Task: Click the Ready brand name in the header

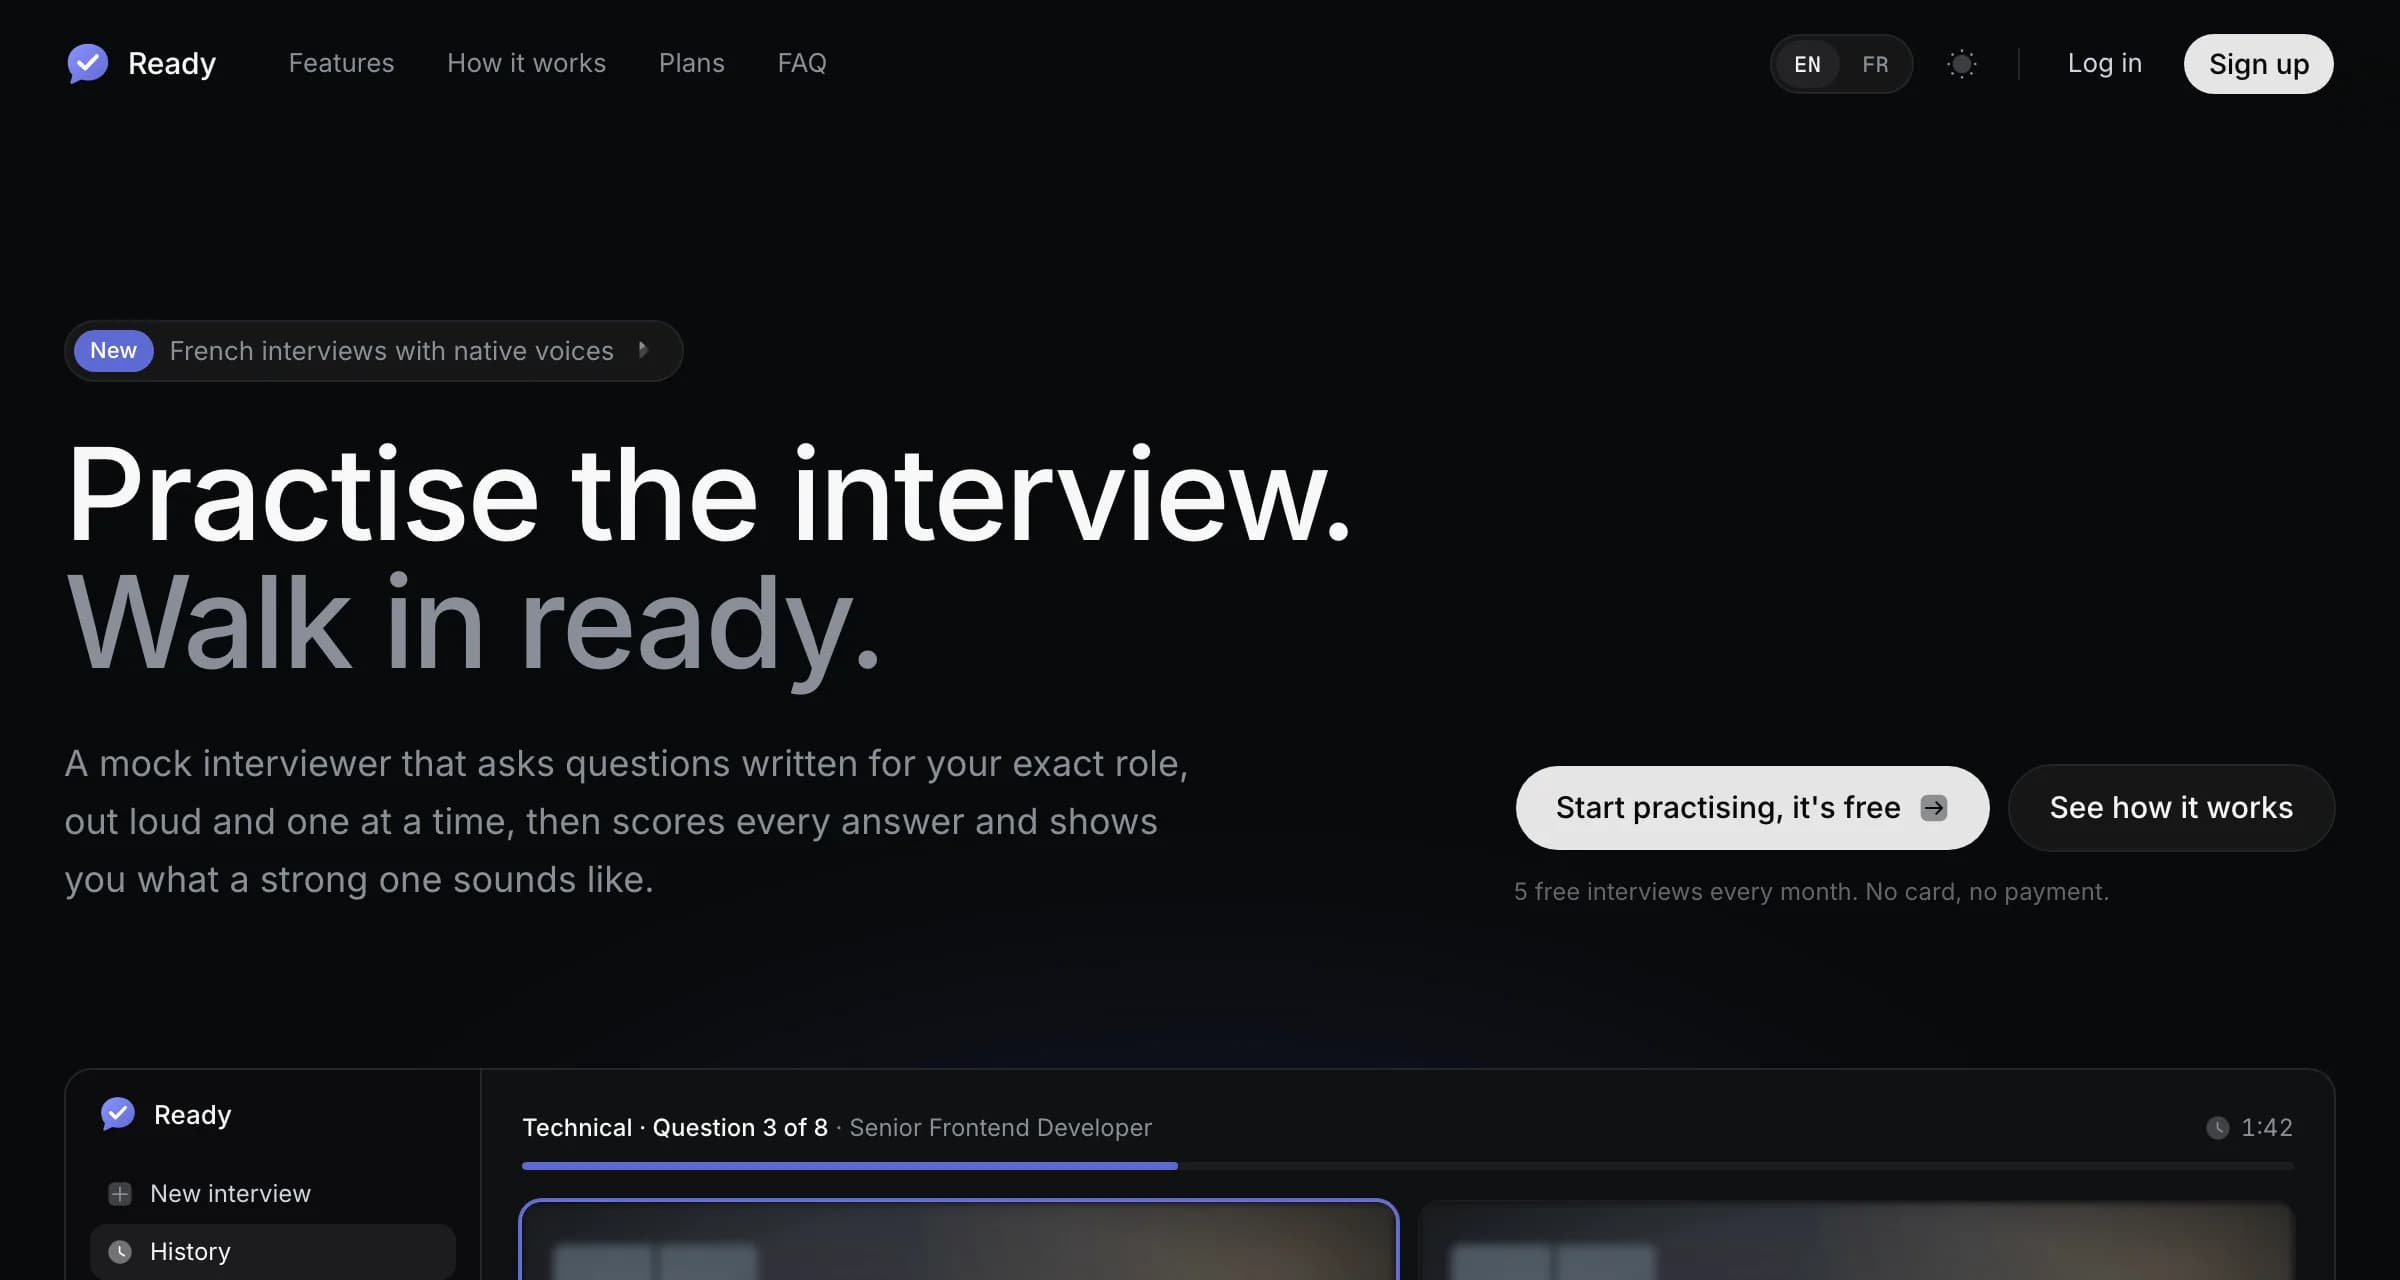Action: pyautogui.click(x=172, y=63)
